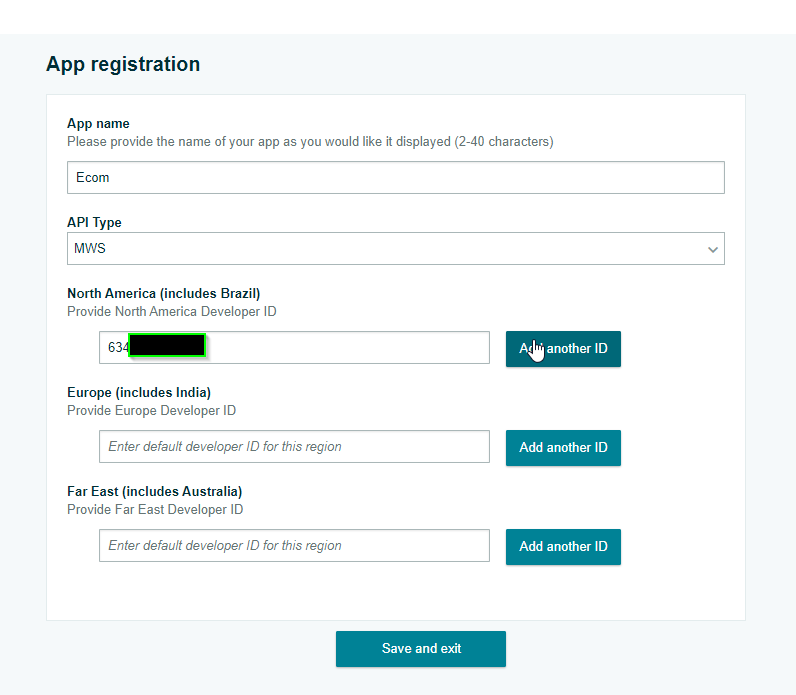
Task: Click the App registration heading
Action: [x=123, y=64]
